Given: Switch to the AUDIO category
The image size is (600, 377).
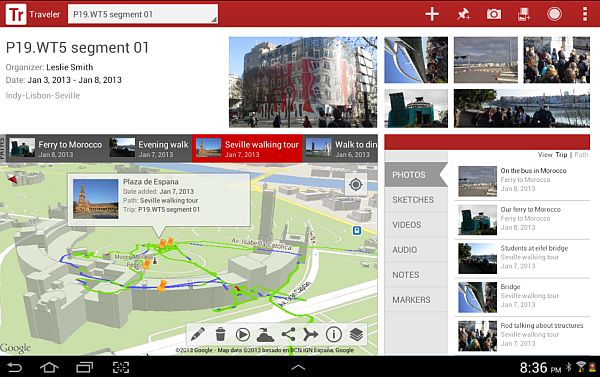Looking at the screenshot, I should [x=416, y=250].
